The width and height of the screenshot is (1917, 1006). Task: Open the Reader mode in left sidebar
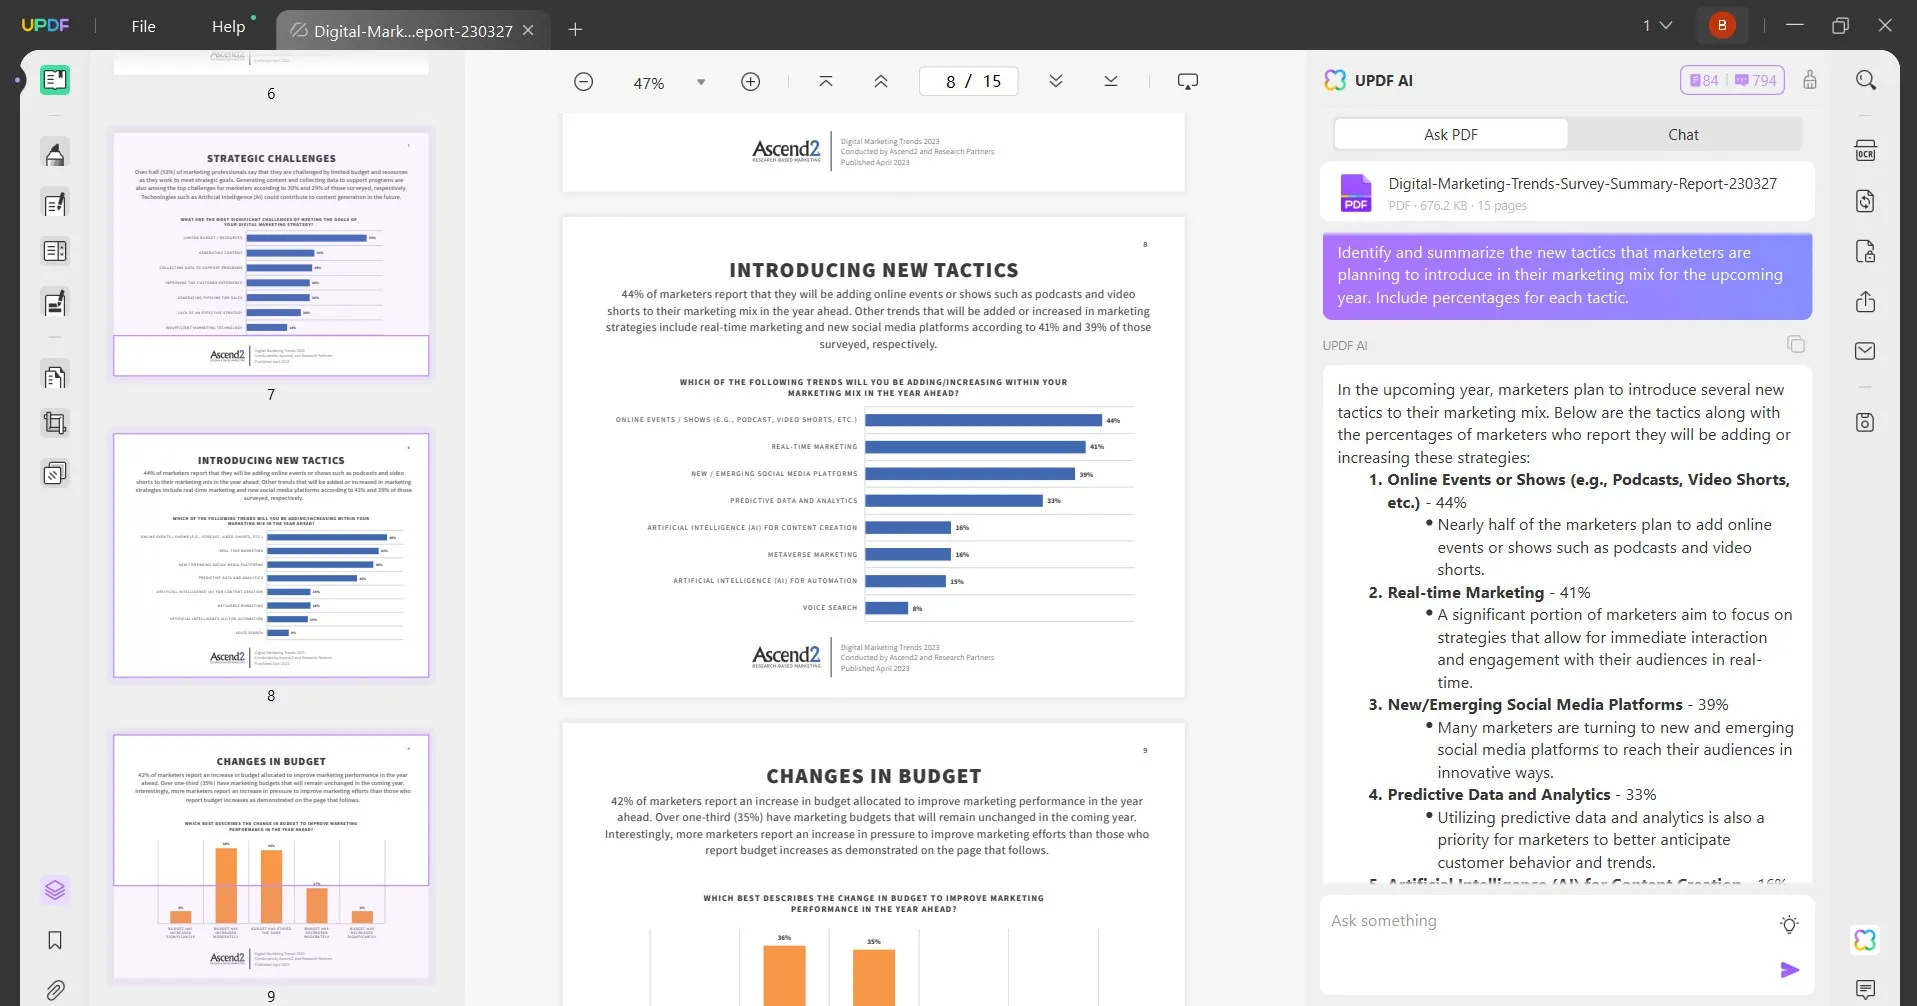[55, 80]
